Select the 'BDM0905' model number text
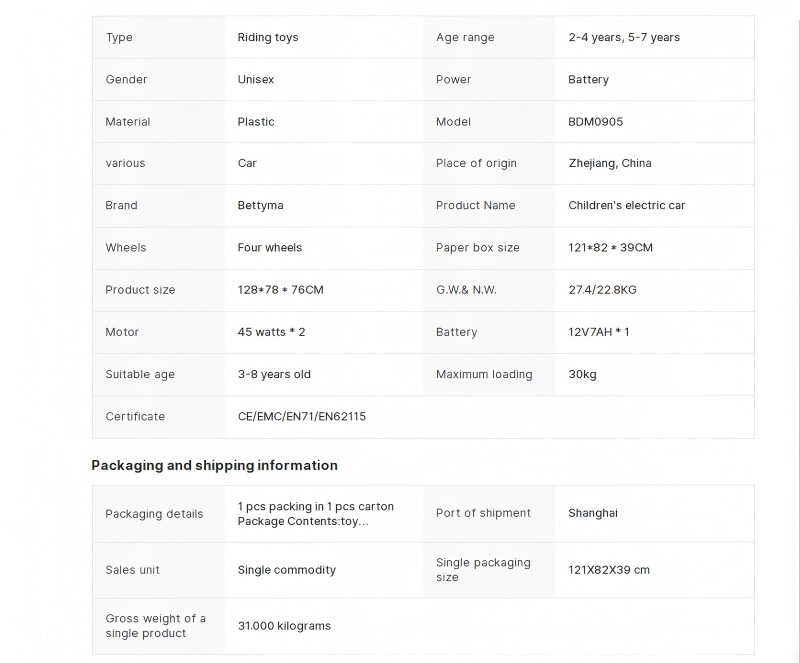The width and height of the screenshot is (800, 663). tap(595, 122)
